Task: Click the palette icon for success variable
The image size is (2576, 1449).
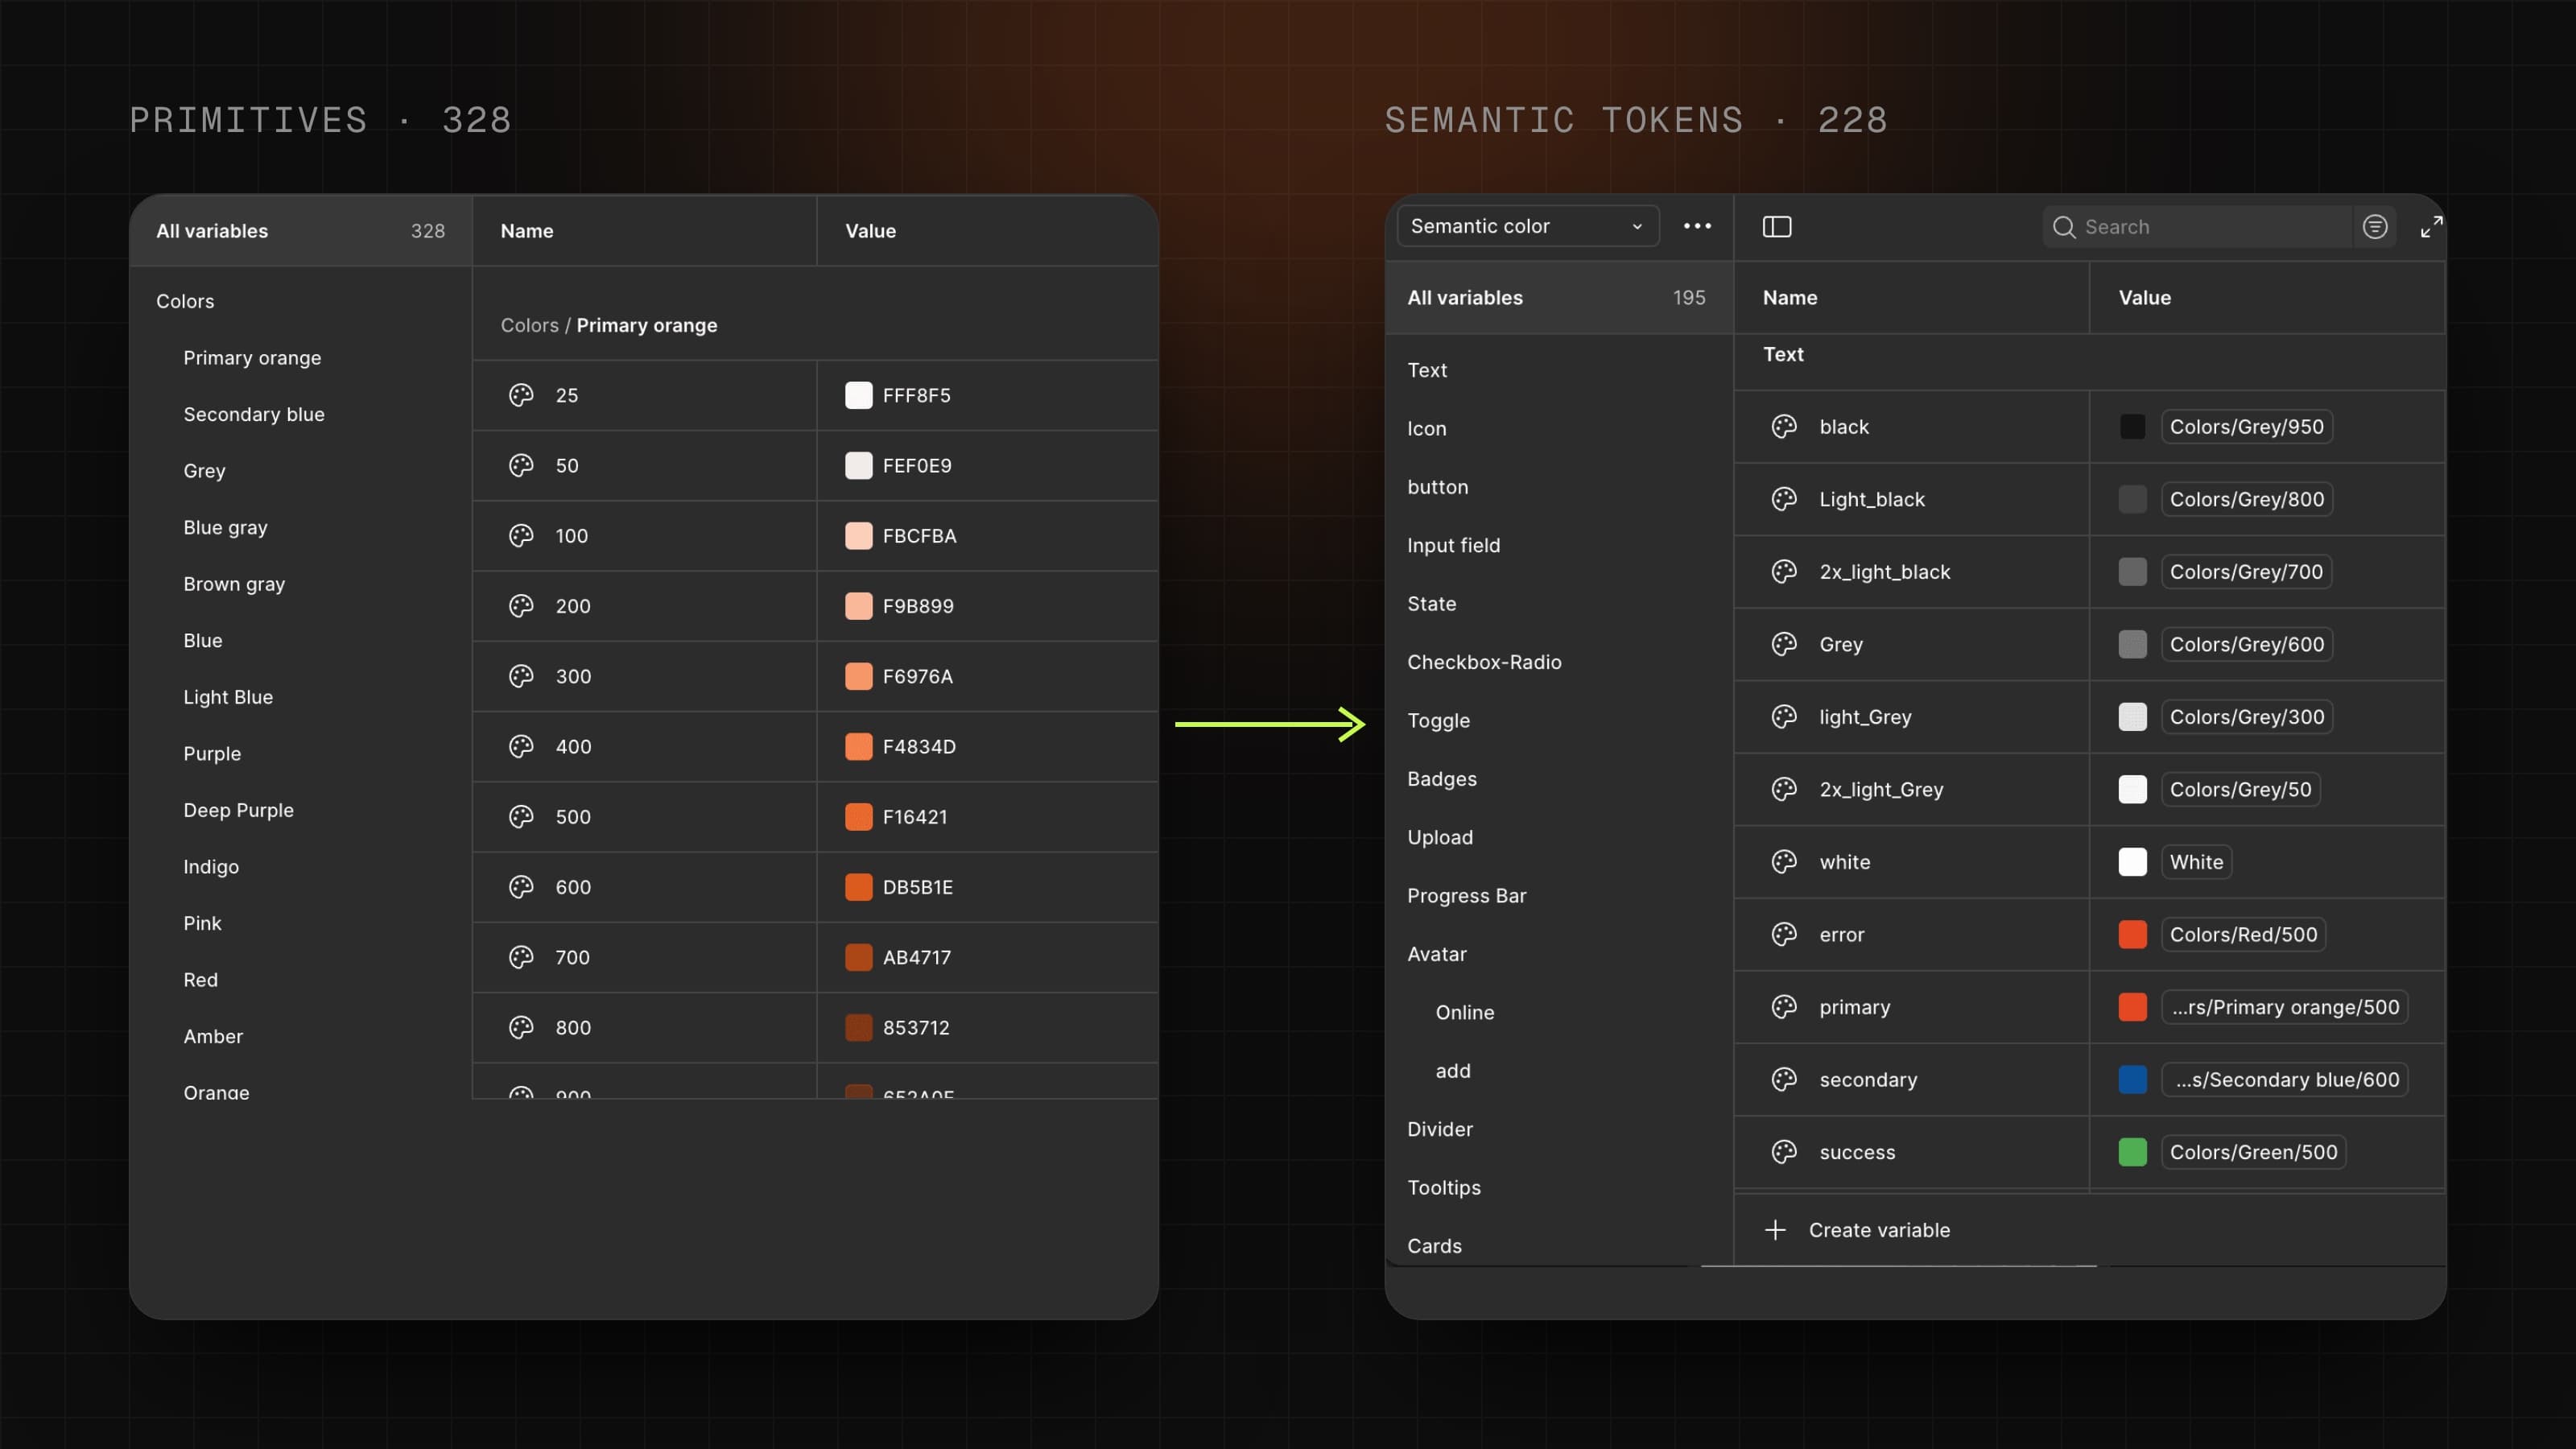Action: point(1784,1152)
